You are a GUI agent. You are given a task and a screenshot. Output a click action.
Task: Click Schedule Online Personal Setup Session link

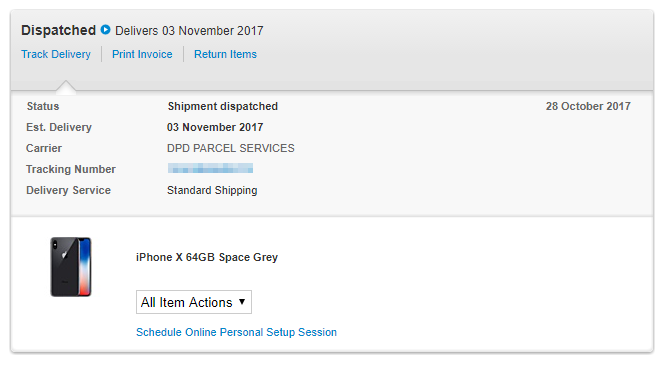pos(236,332)
